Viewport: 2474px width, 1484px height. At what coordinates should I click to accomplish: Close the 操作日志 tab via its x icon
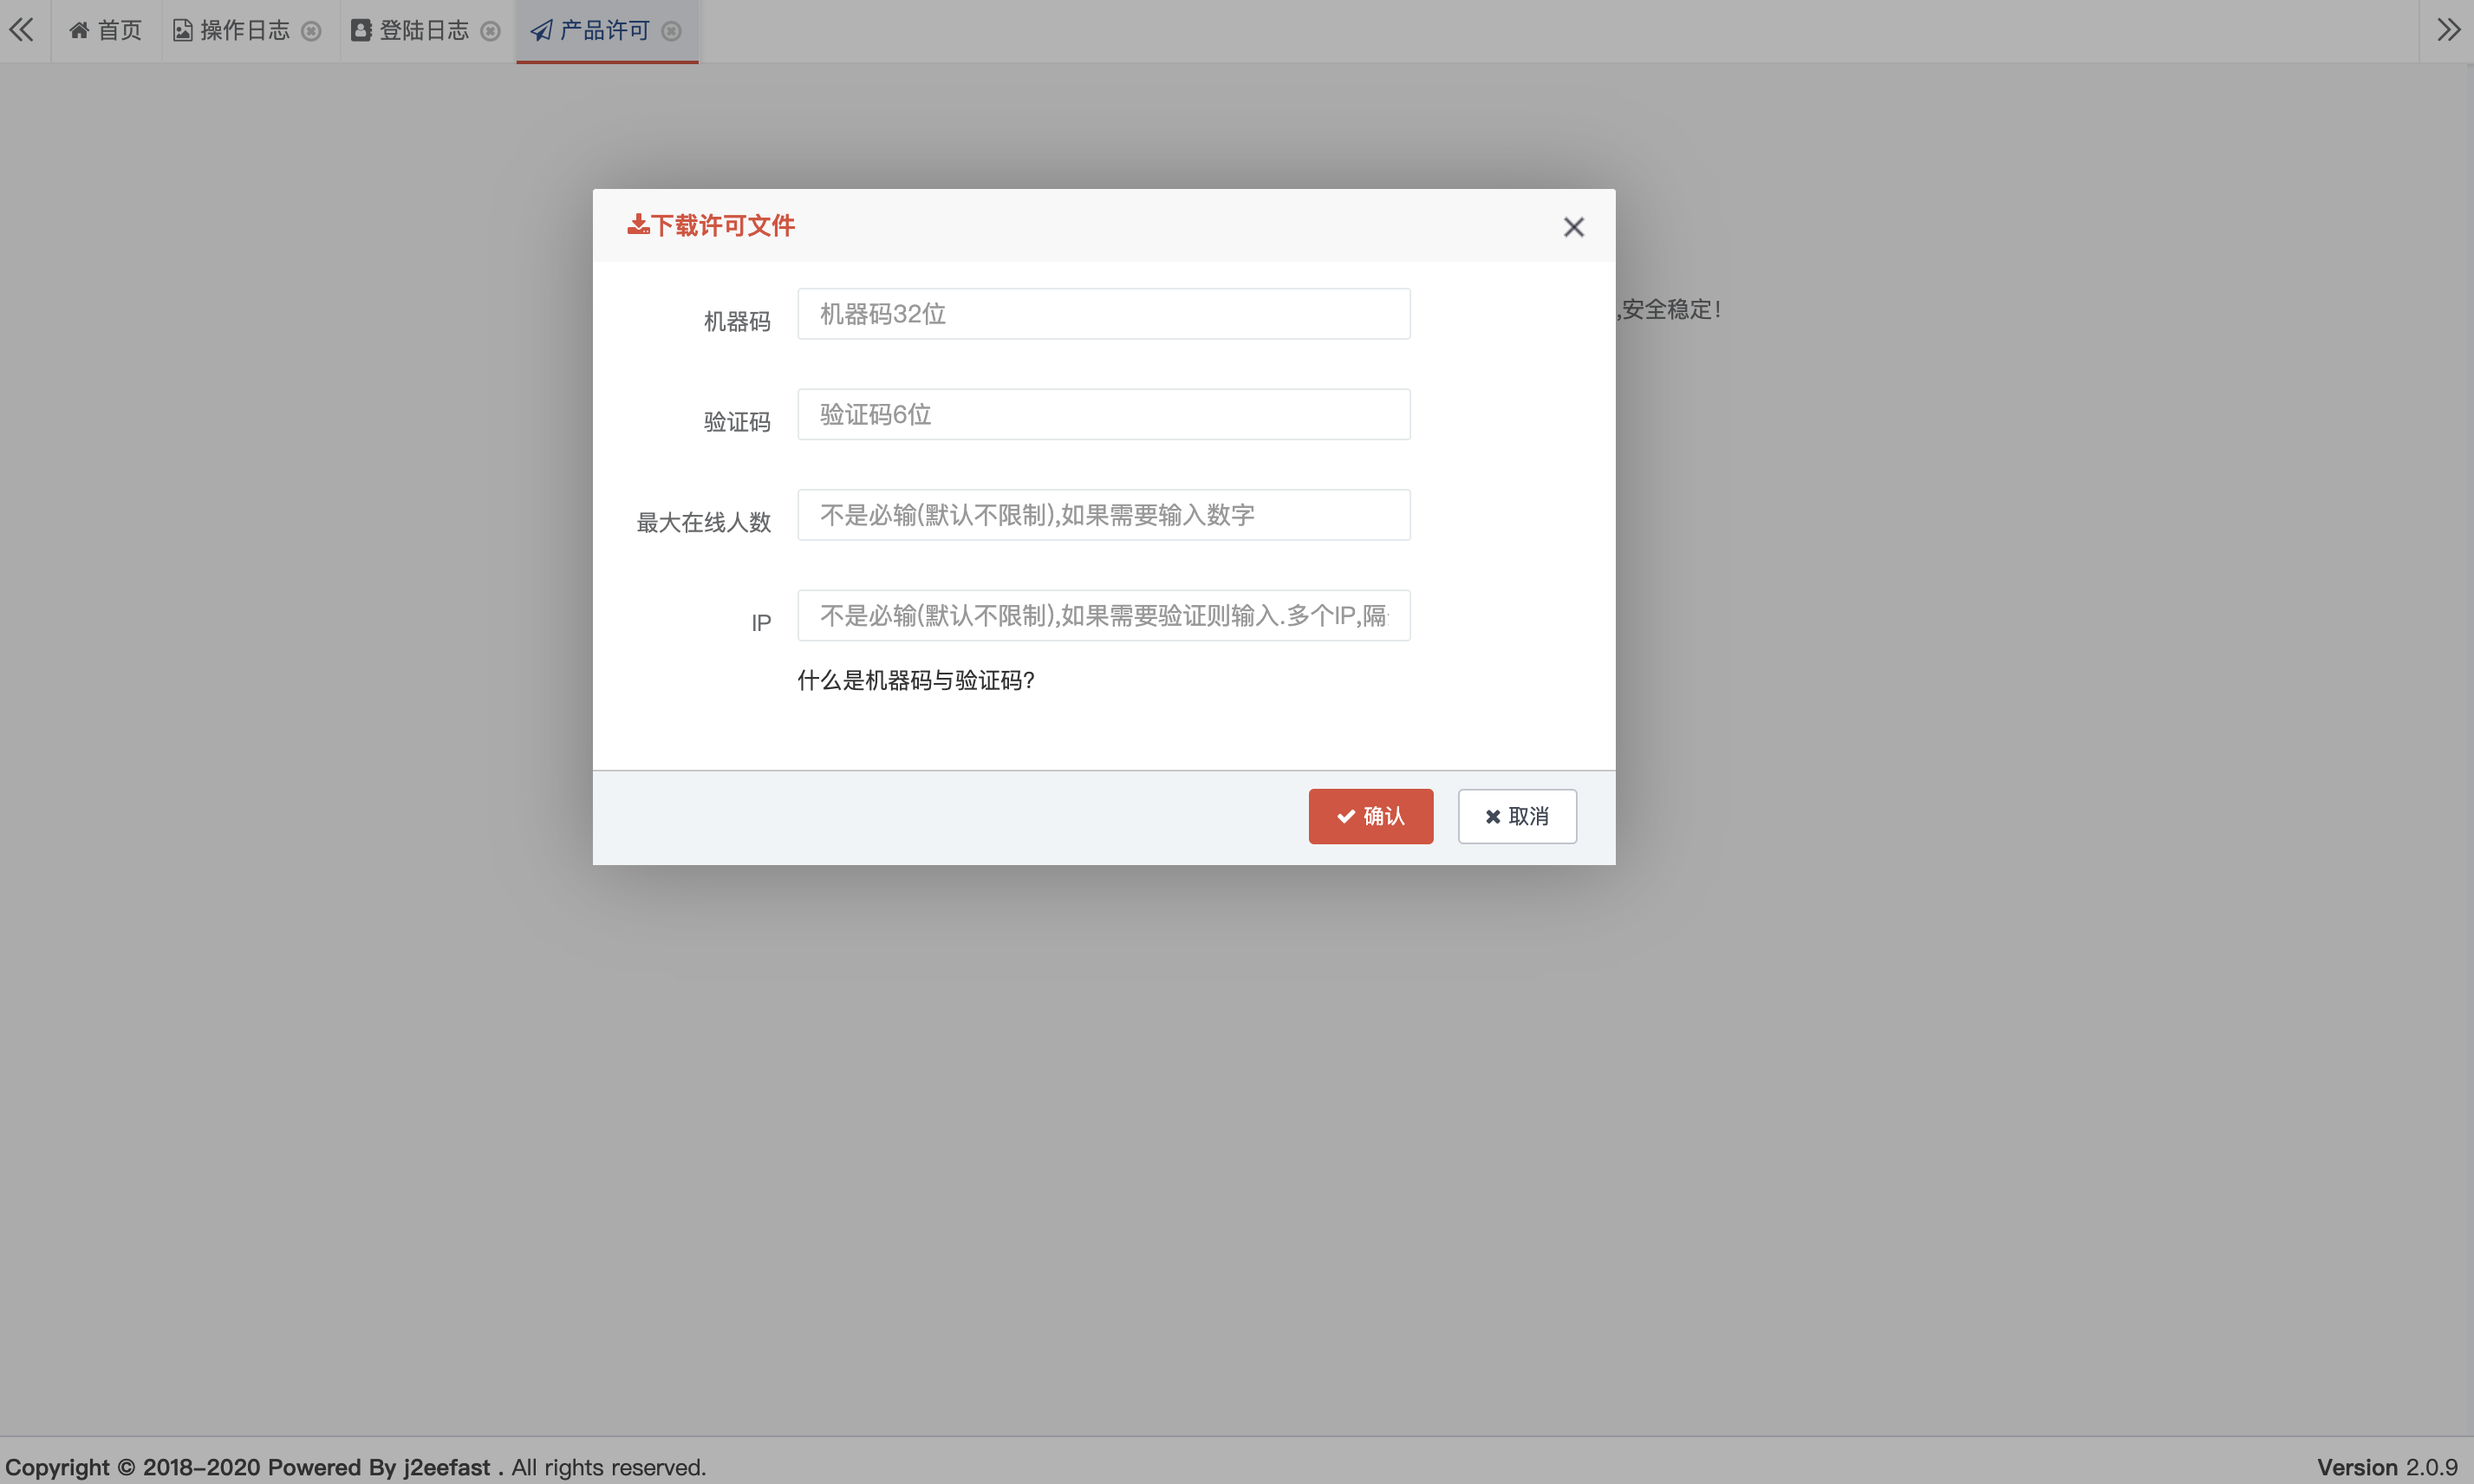point(311,31)
